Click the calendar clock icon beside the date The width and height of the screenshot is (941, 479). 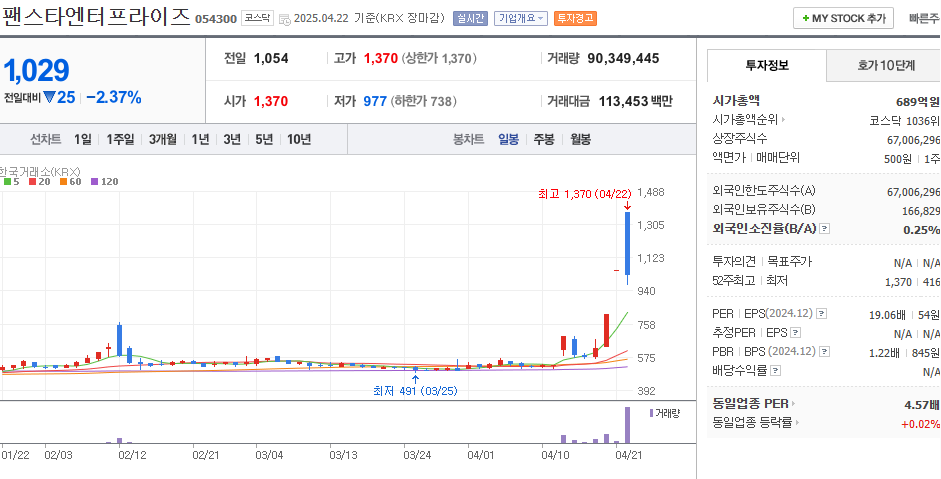coord(285,19)
